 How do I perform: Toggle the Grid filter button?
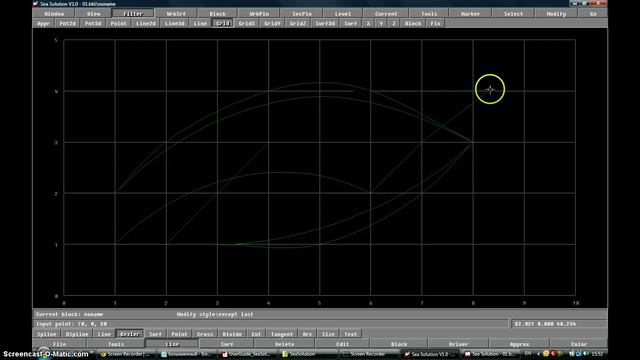pyautogui.click(x=223, y=23)
